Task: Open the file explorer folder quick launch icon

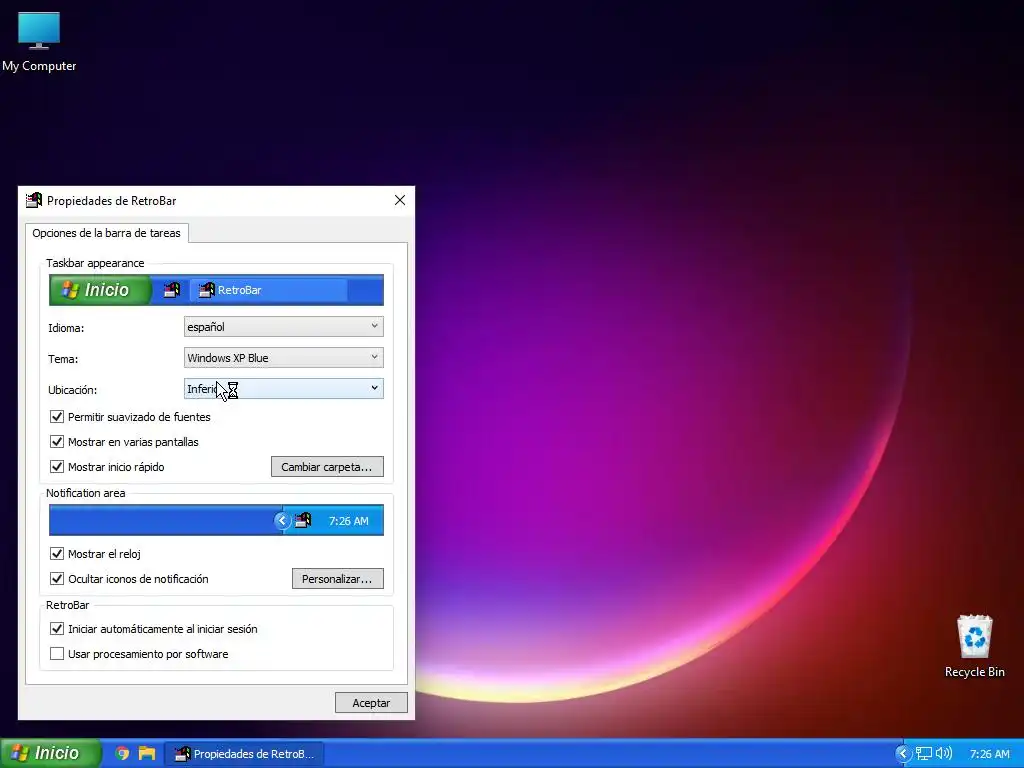Action: tap(147, 754)
